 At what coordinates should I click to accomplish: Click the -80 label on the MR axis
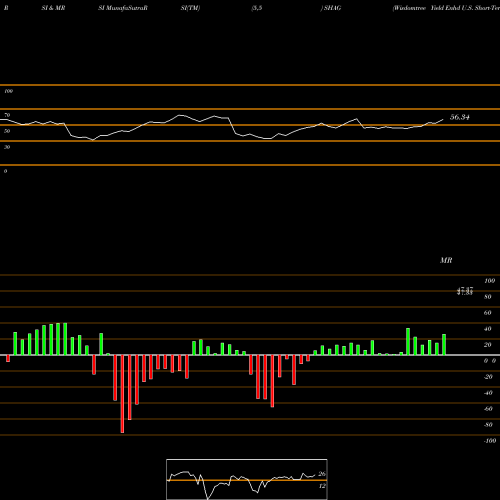[488, 425]
